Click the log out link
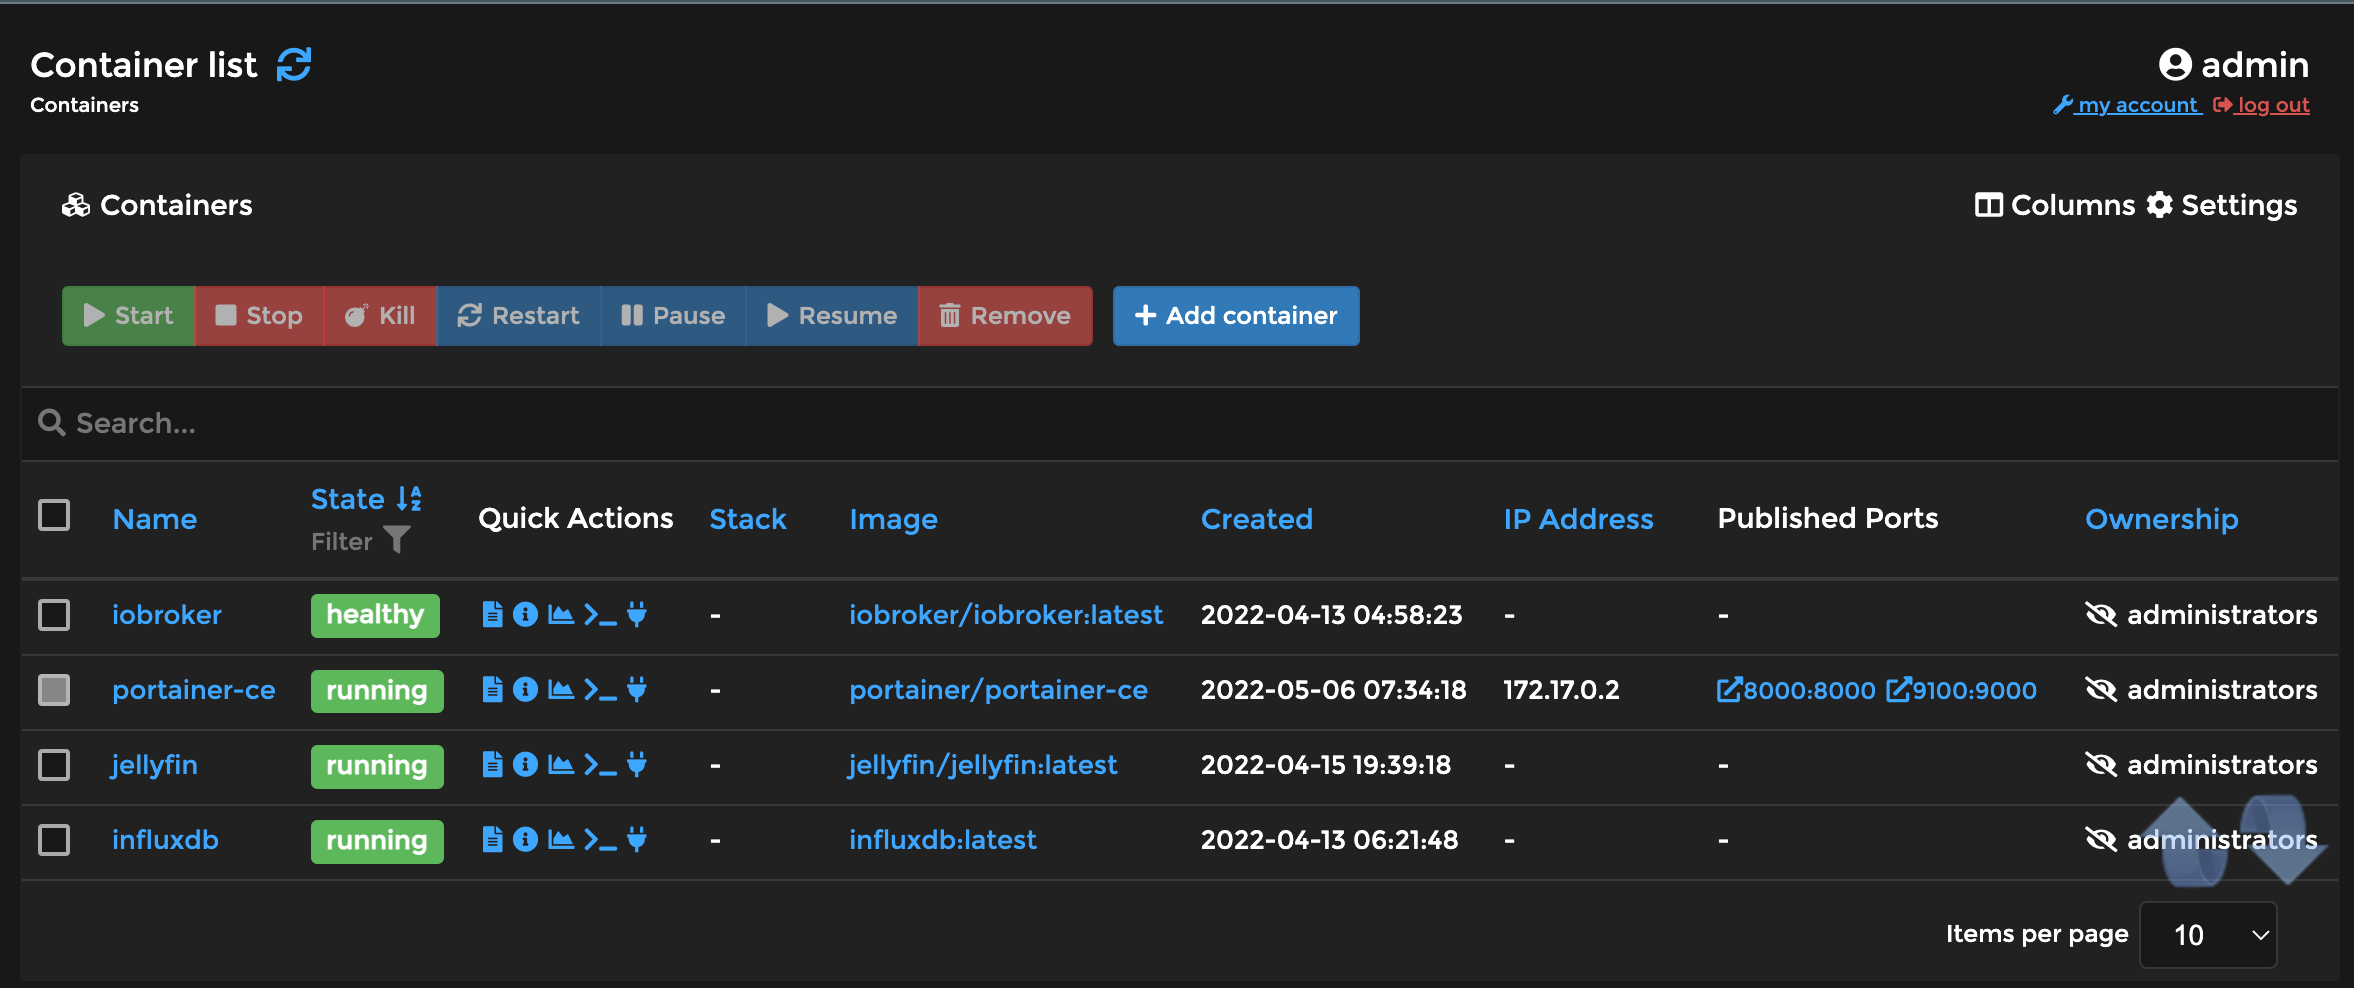 pyautogui.click(x=2261, y=105)
